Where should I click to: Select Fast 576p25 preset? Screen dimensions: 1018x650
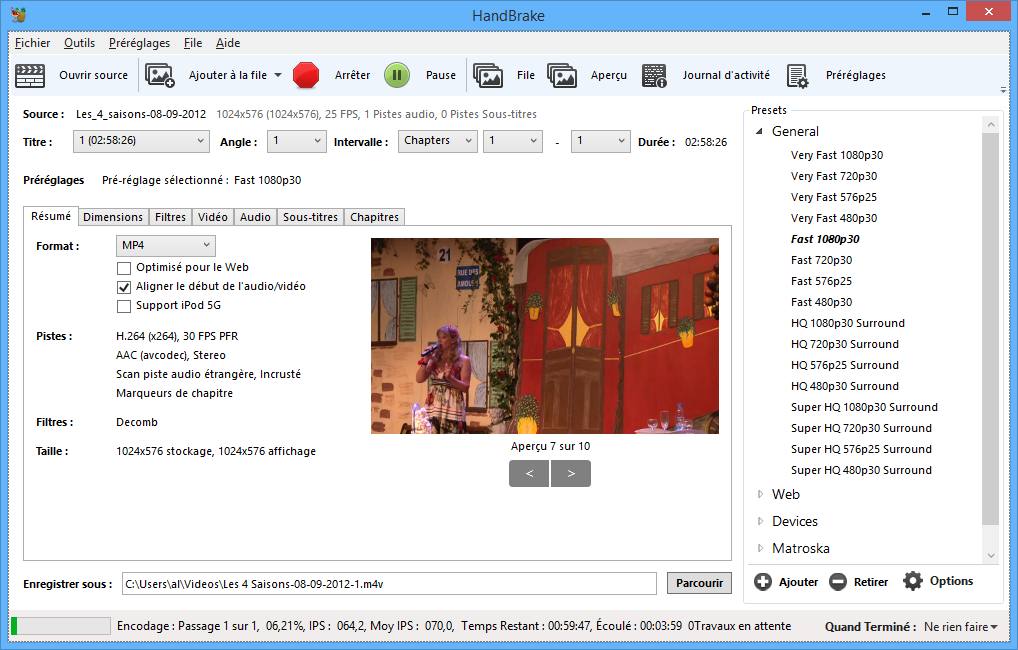point(821,281)
